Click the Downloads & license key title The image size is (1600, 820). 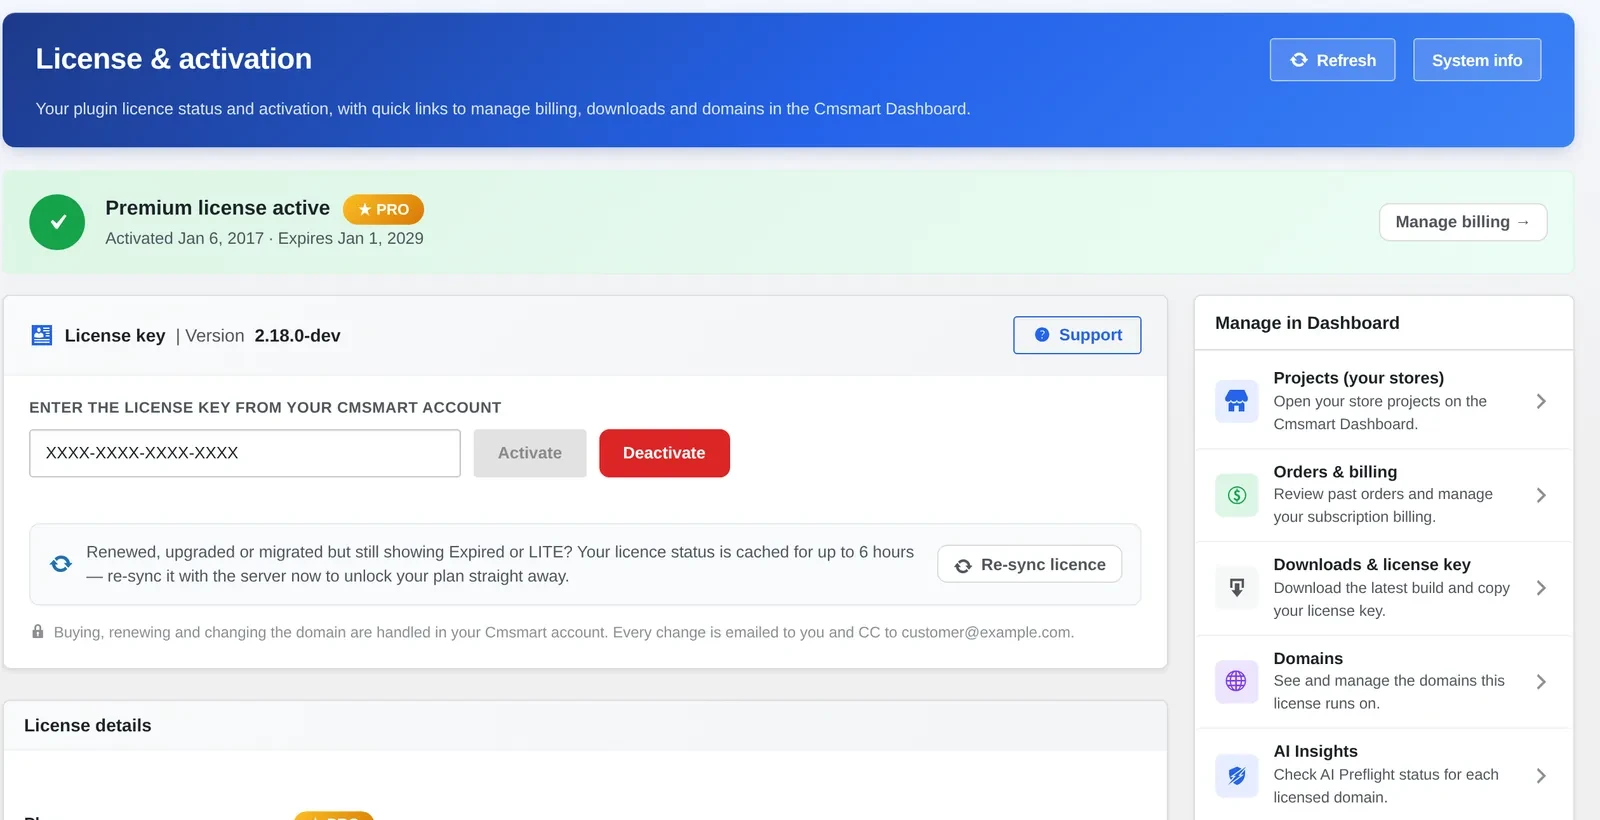[1372, 565]
